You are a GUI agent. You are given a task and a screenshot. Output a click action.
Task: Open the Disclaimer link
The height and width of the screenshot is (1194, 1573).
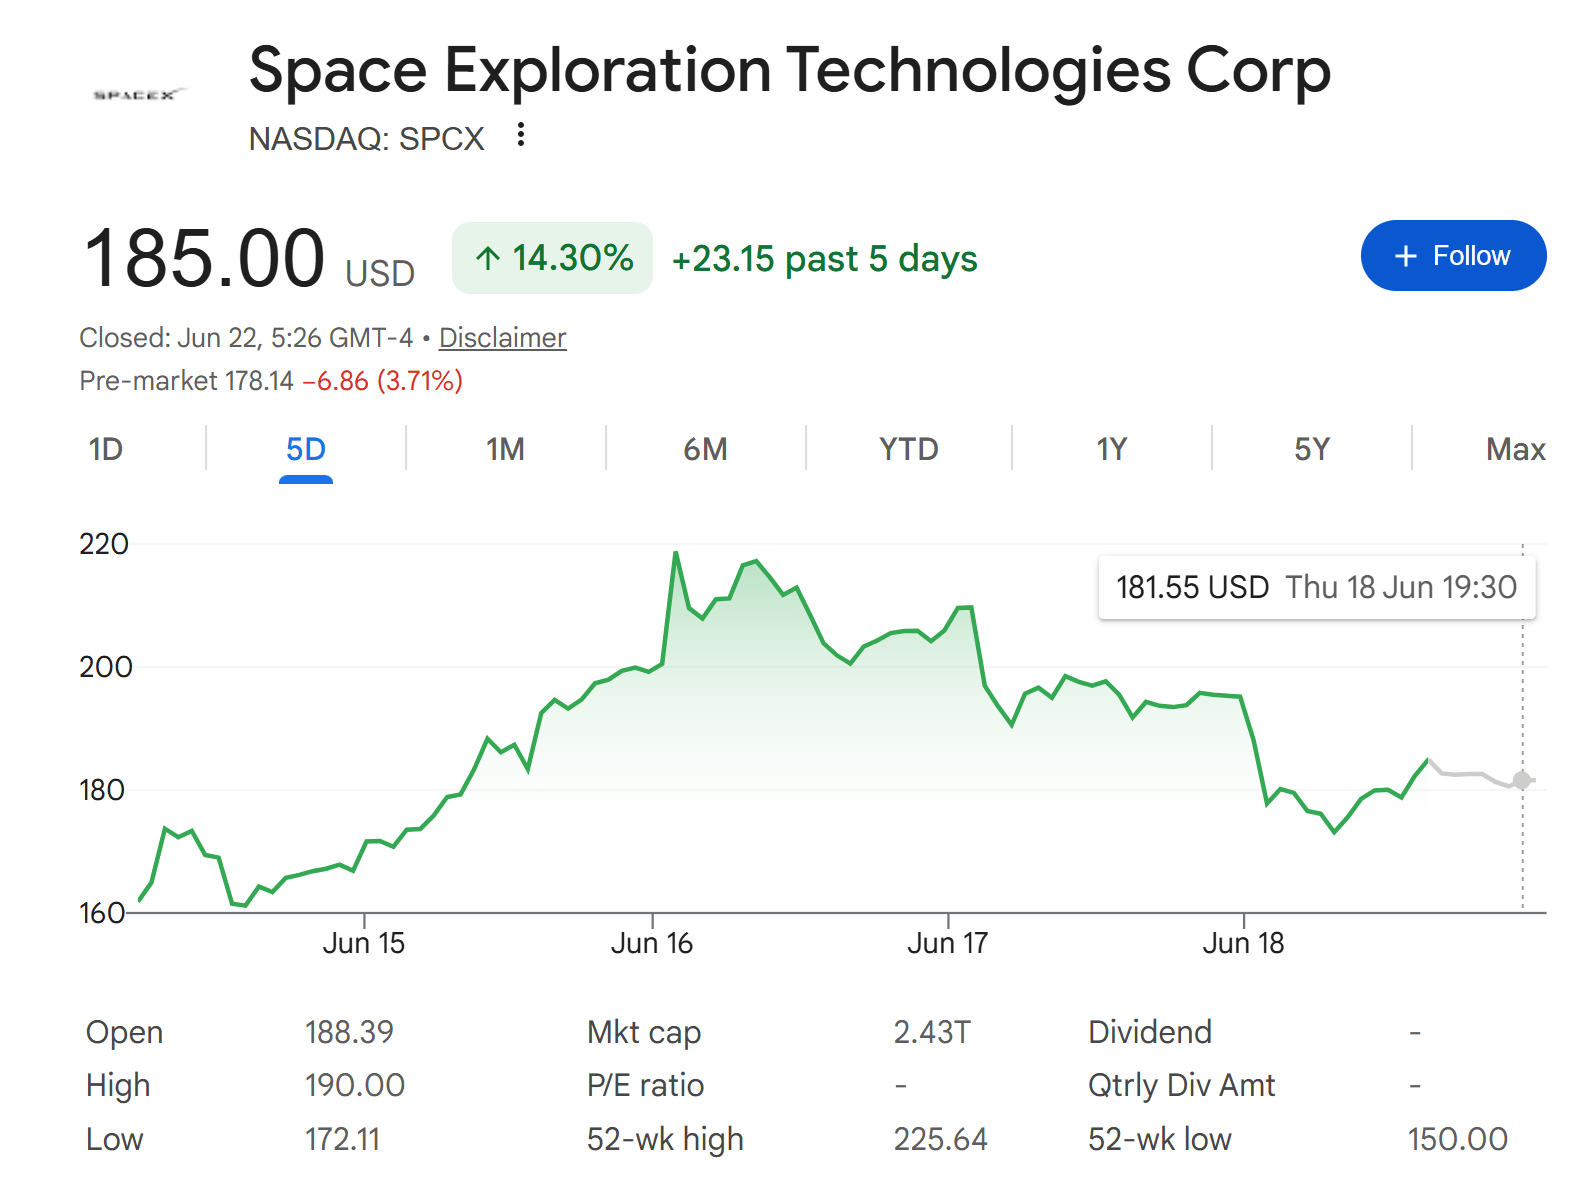point(502,338)
